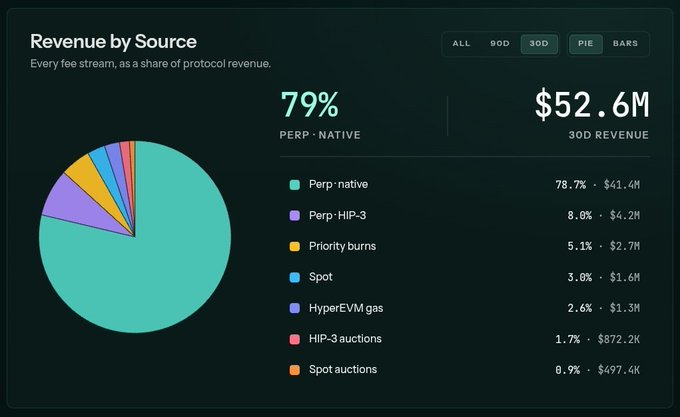
Task: Click the 30D REVENUE caption
Action: [x=608, y=135]
